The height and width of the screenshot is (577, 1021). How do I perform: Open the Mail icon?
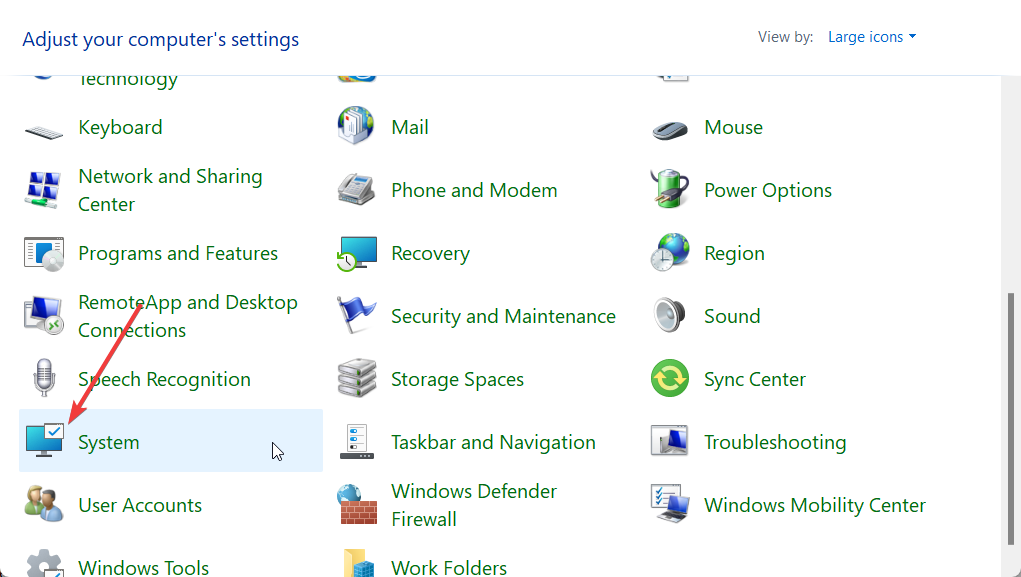click(x=356, y=127)
